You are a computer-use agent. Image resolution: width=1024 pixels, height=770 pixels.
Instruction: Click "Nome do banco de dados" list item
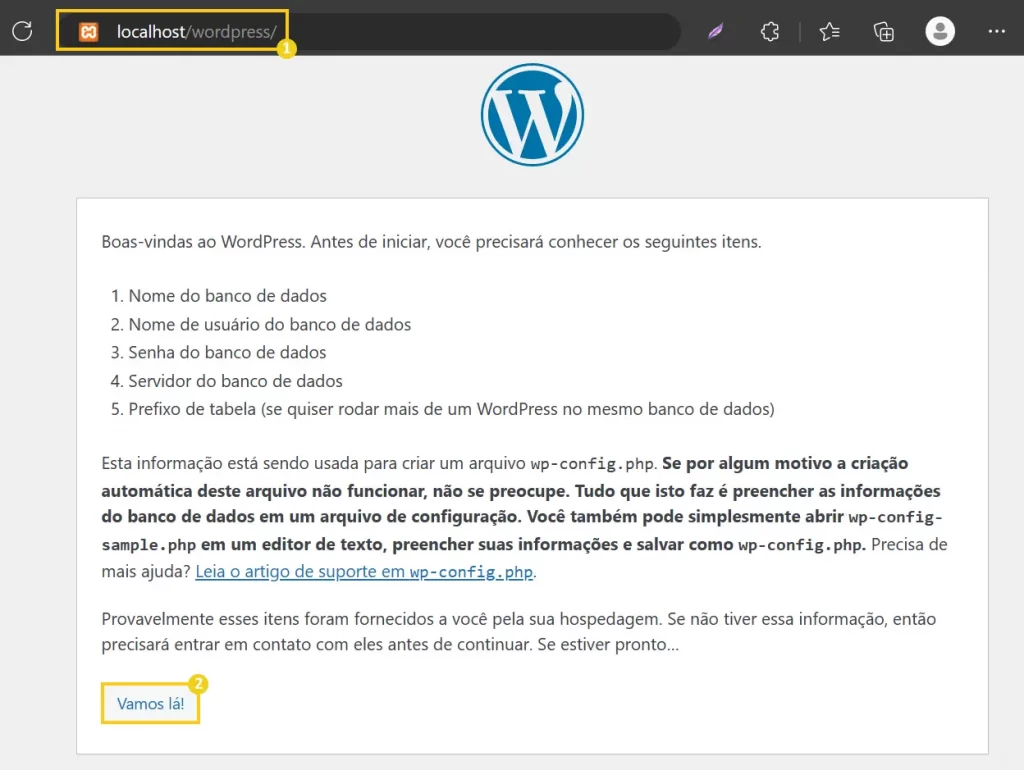pos(227,296)
